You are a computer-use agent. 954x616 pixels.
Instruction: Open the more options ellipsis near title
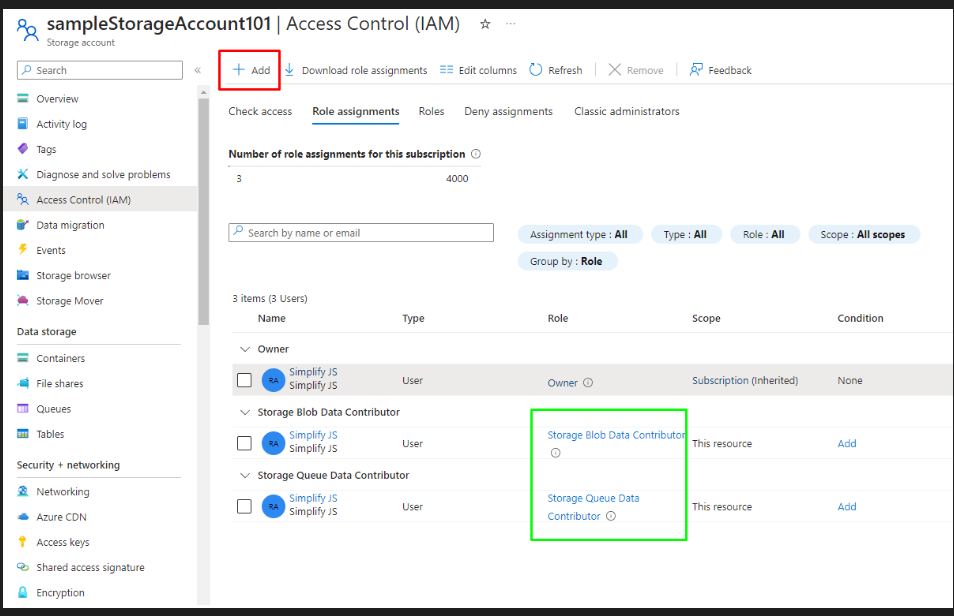(x=510, y=24)
